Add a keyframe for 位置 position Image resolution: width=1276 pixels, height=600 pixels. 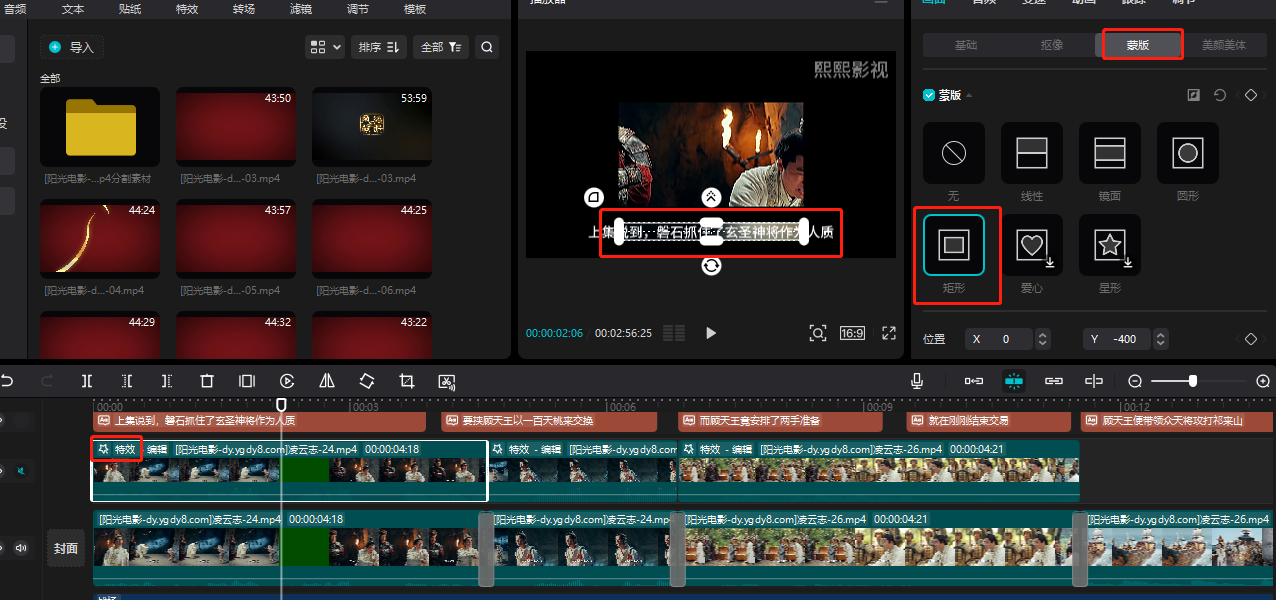click(1250, 339)
